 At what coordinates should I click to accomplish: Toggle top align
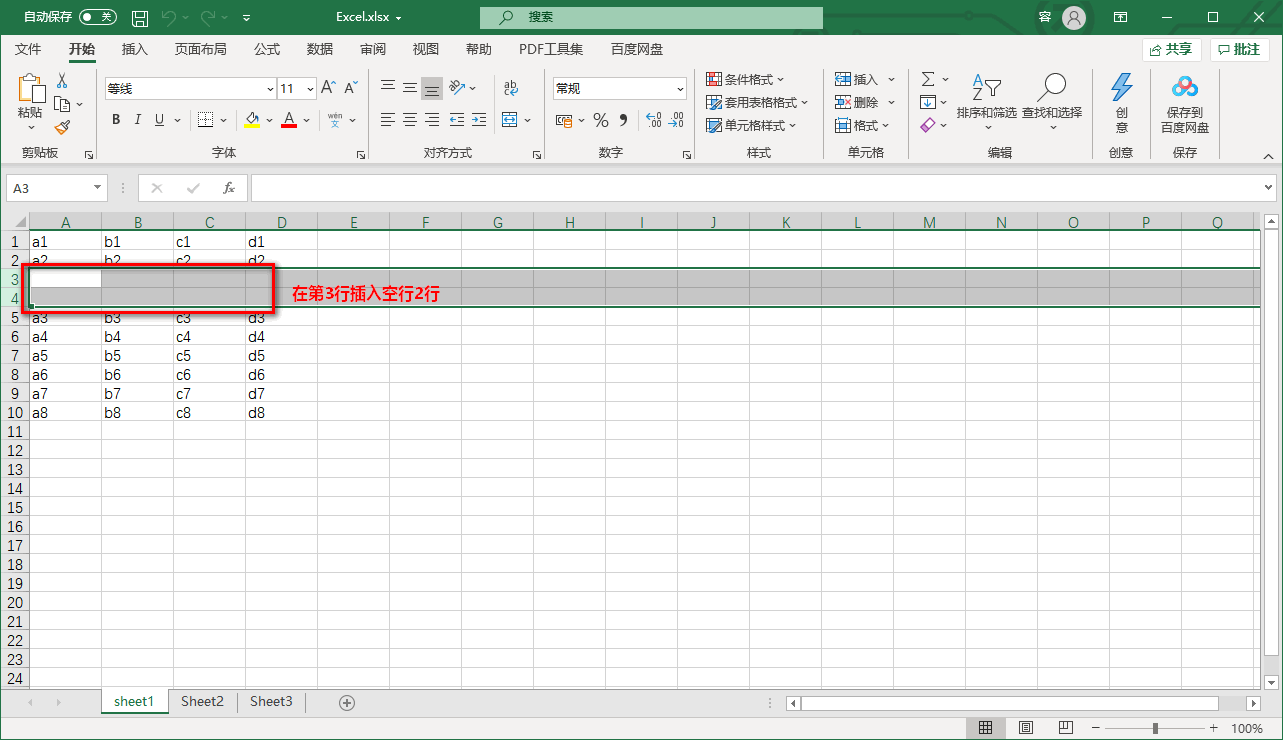[x=388, y=88]
